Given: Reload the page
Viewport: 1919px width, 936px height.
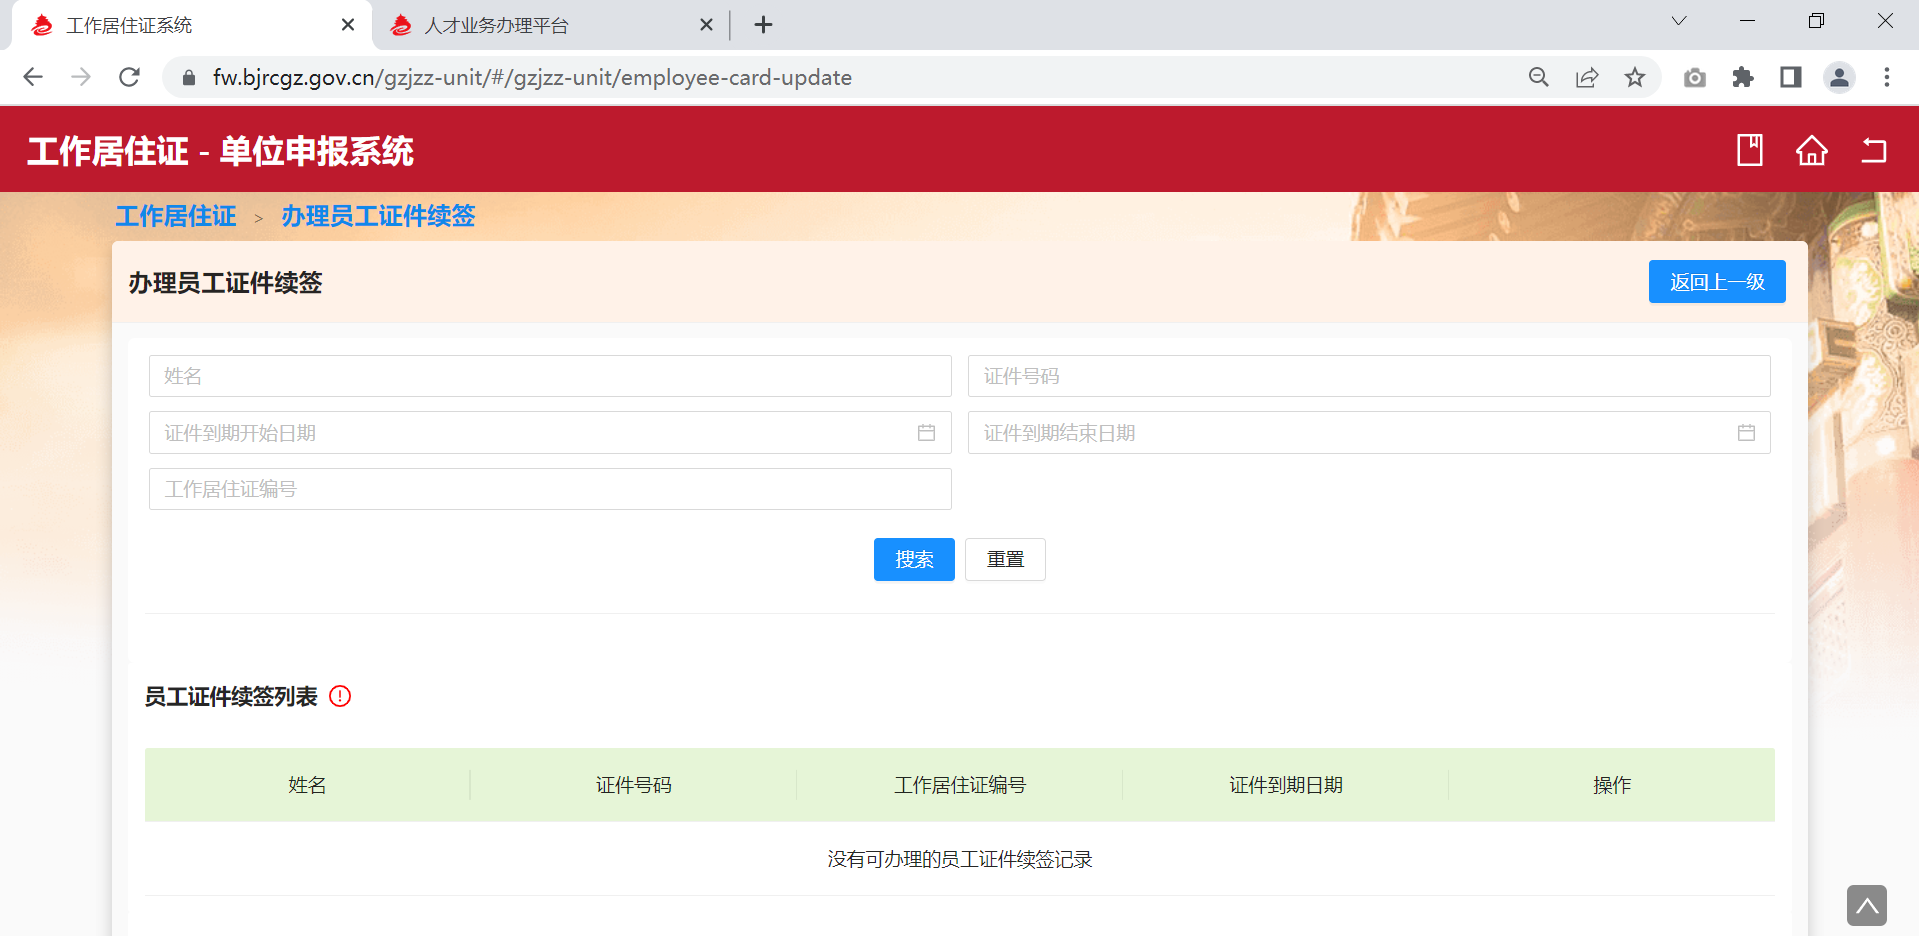Looking at the screenshot, I should (x=129, y=78).
